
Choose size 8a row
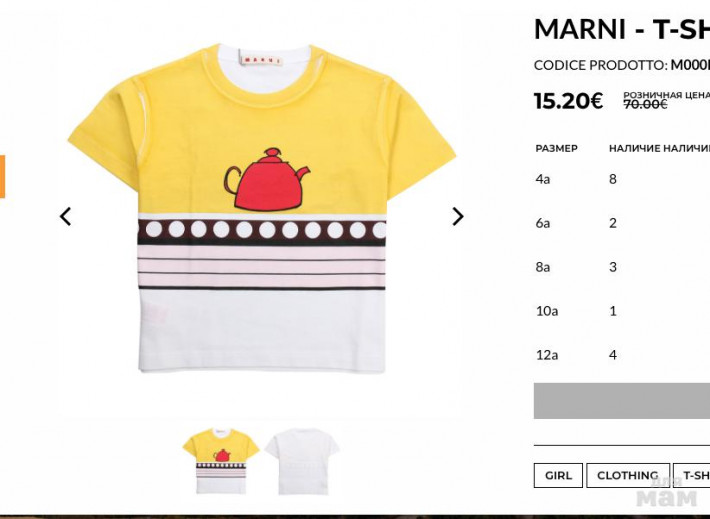622,267
